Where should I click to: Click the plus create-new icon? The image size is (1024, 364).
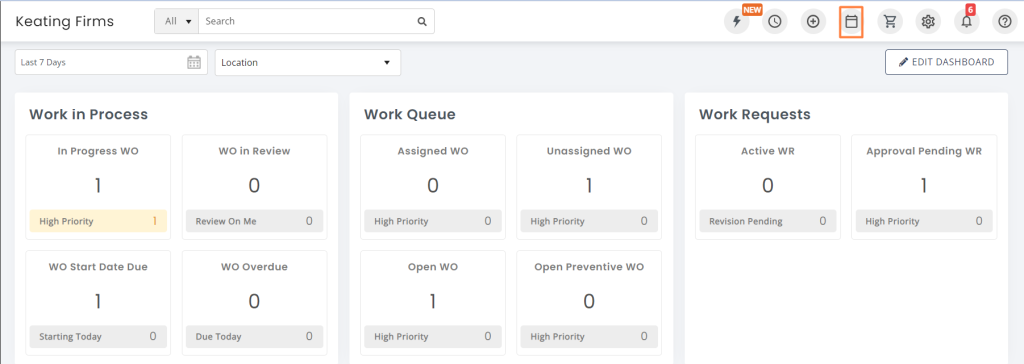click(x=813, y=22)
